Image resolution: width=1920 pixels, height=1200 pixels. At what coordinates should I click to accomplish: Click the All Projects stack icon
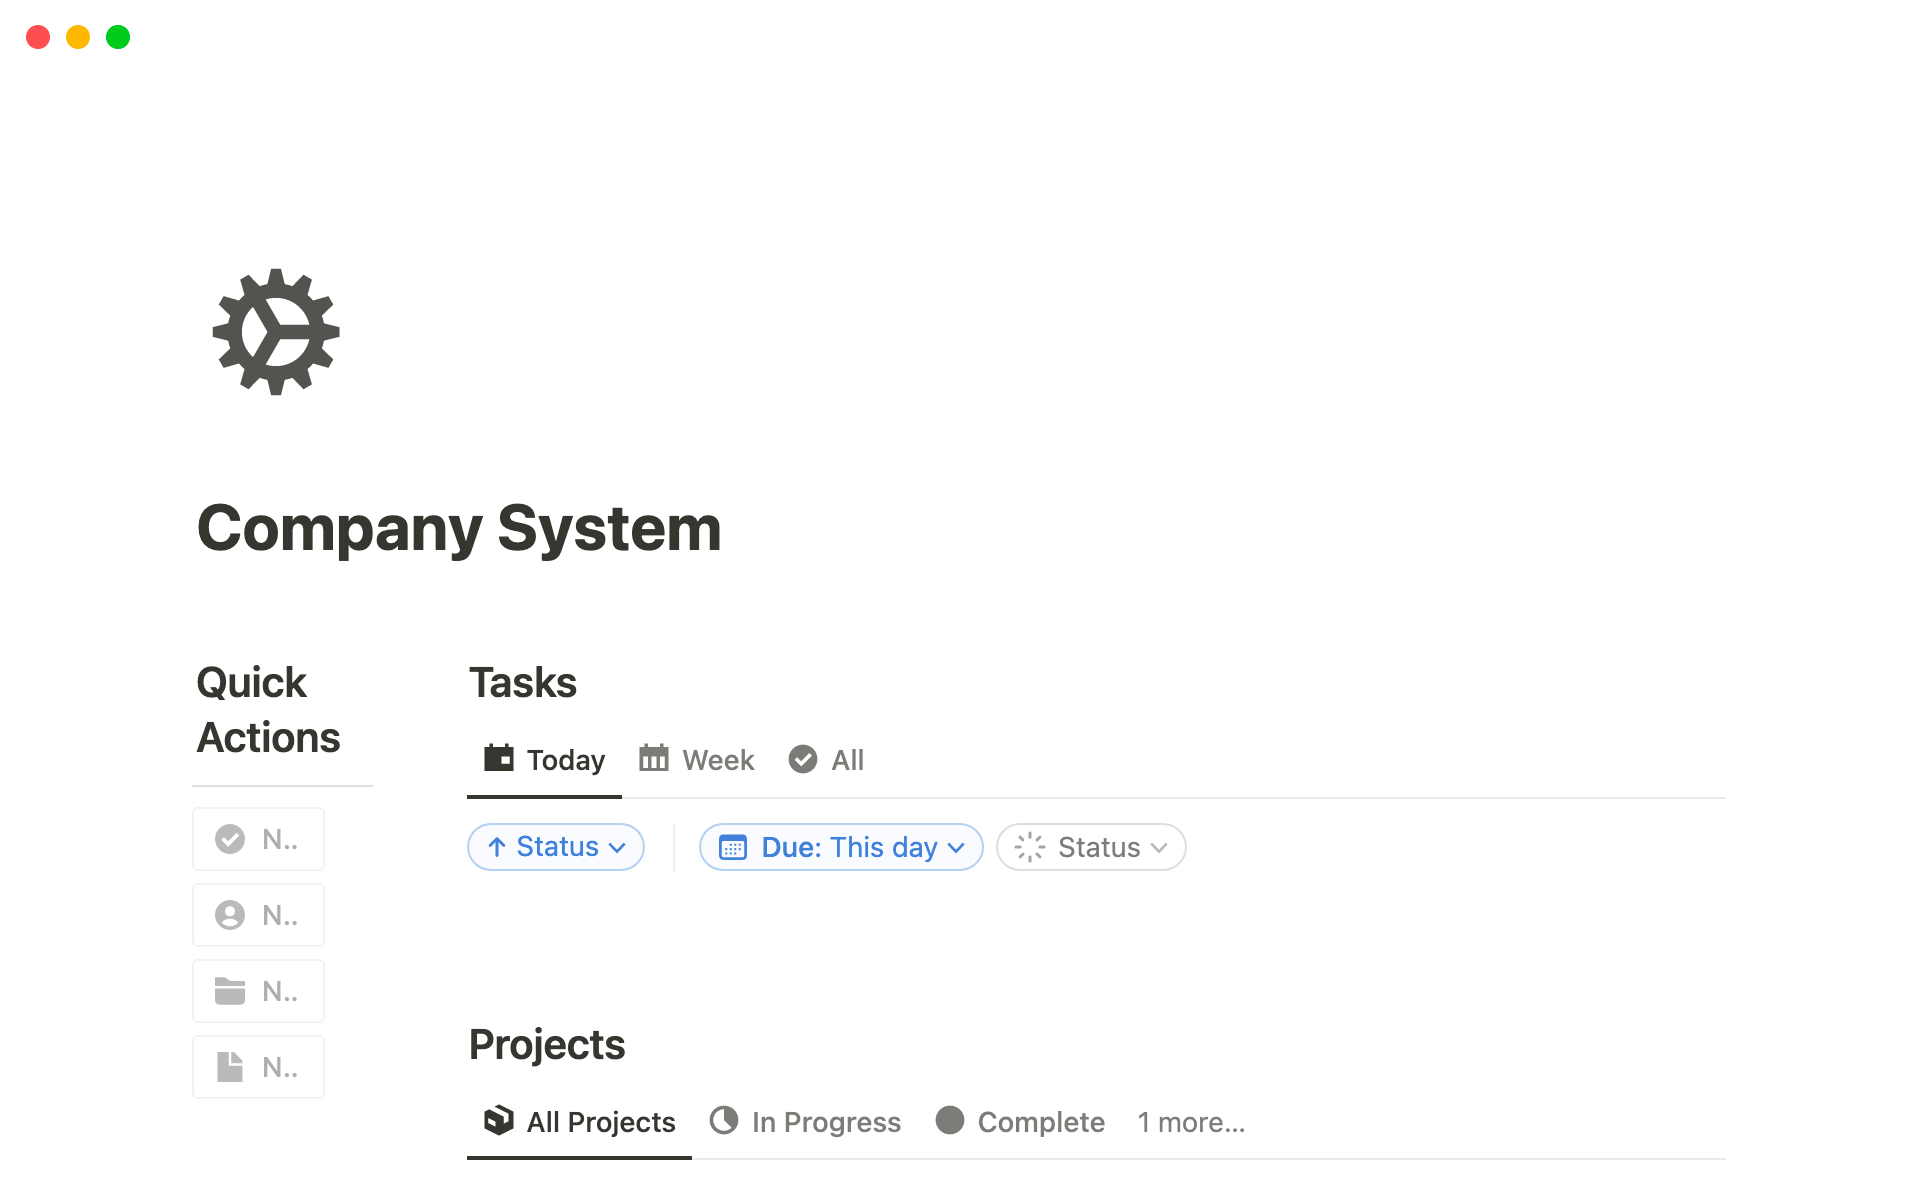[x=498, y=1121]
